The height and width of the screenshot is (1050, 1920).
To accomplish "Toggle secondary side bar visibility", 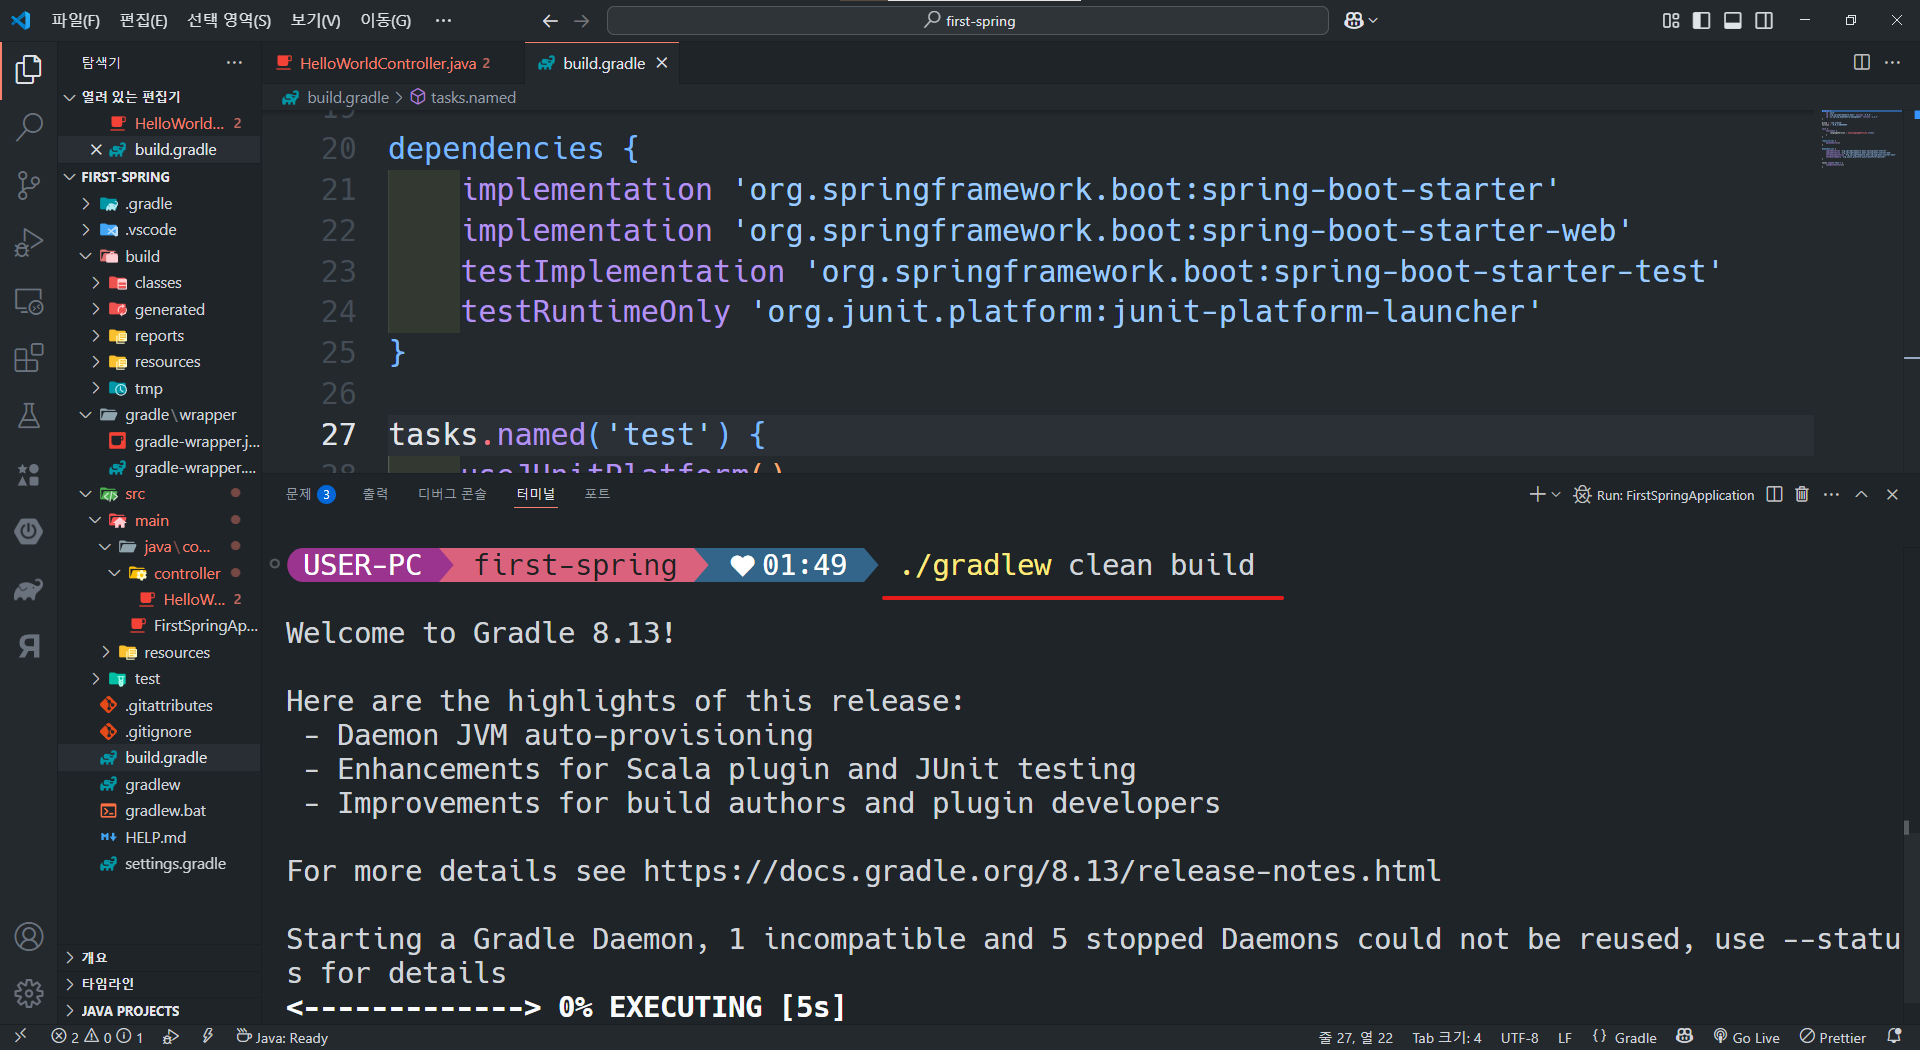I will (x=1764, y=20).
